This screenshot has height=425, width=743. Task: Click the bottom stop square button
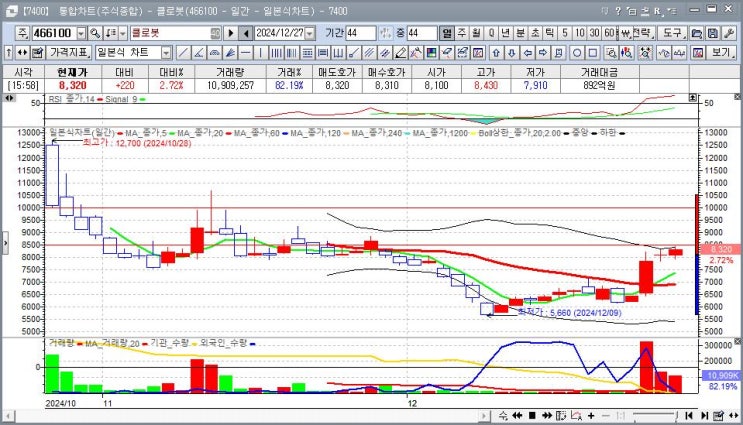pos(532,416)
